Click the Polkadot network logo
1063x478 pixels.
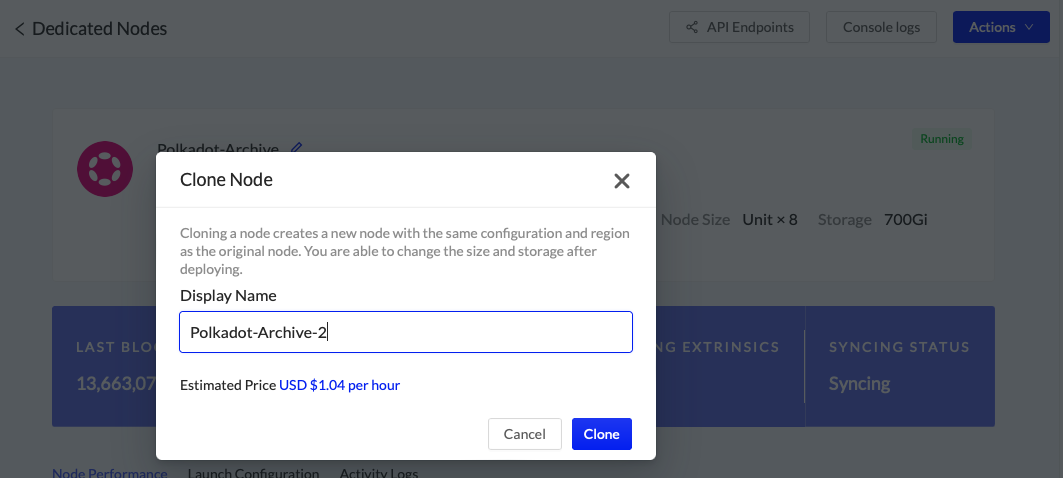coord(105,167)
